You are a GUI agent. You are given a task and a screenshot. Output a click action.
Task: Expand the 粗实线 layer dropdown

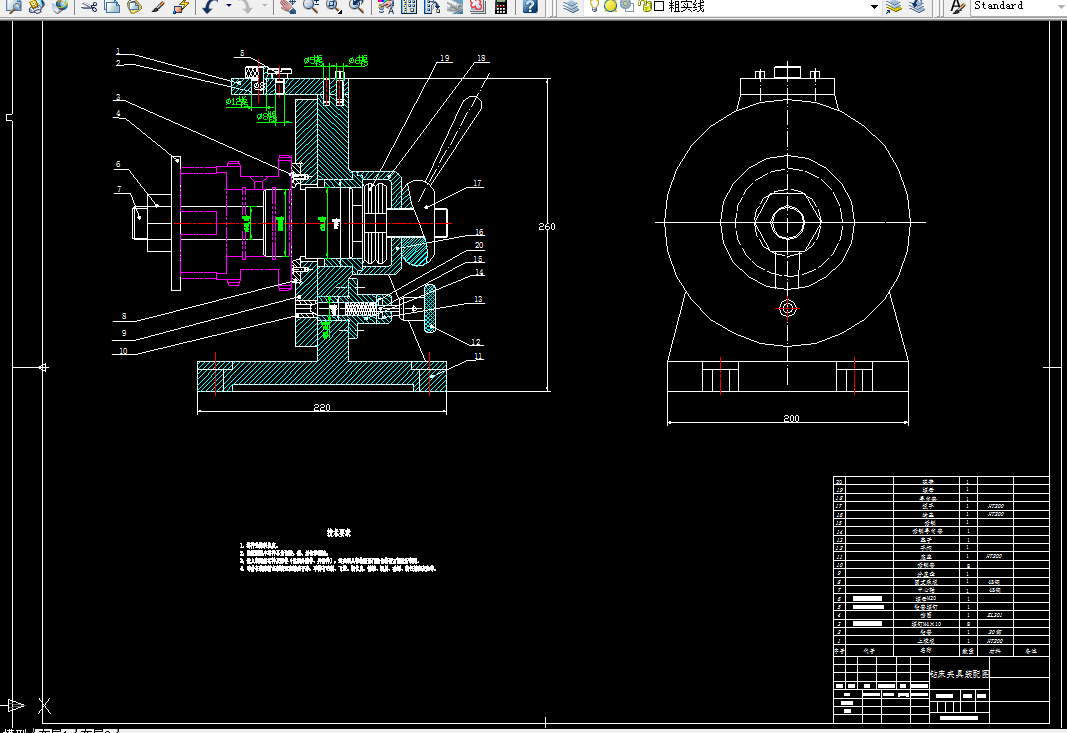pos(874,7)
